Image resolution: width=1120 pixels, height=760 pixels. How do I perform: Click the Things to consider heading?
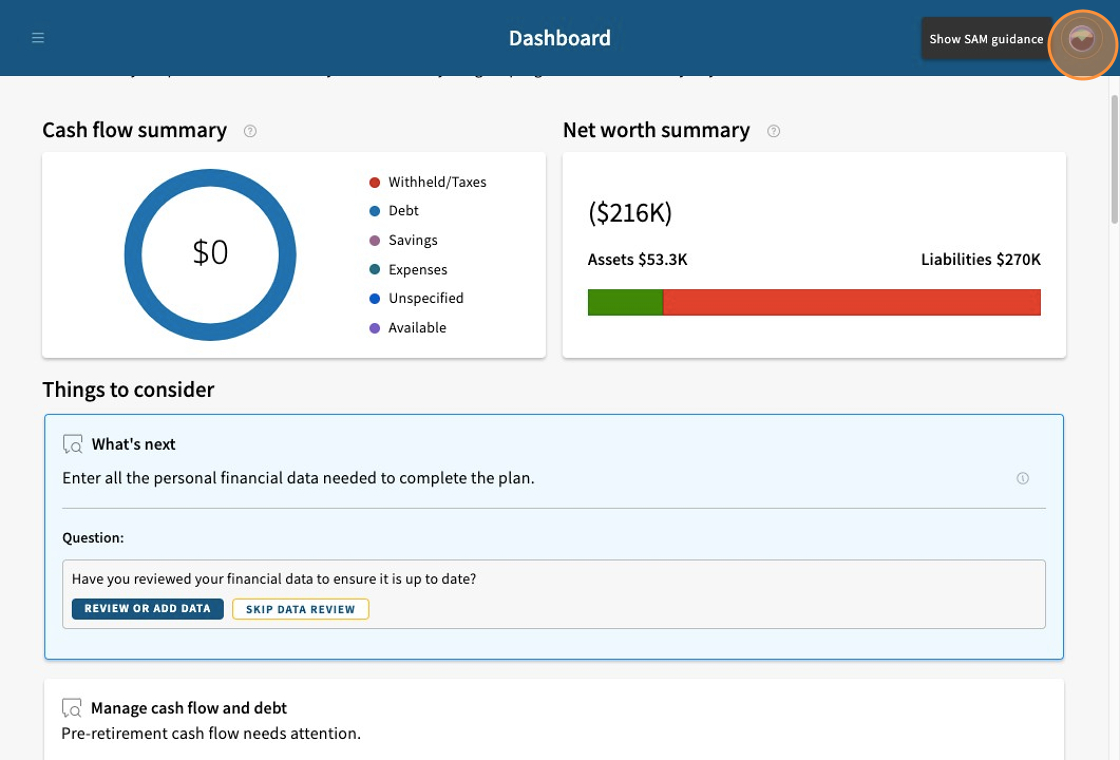click(129, 389)
